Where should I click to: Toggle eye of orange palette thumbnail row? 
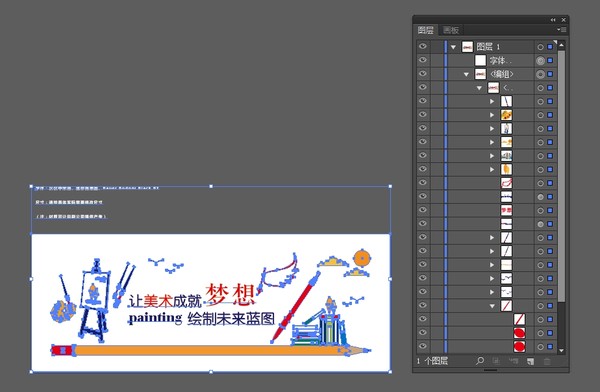click(423, 114)
